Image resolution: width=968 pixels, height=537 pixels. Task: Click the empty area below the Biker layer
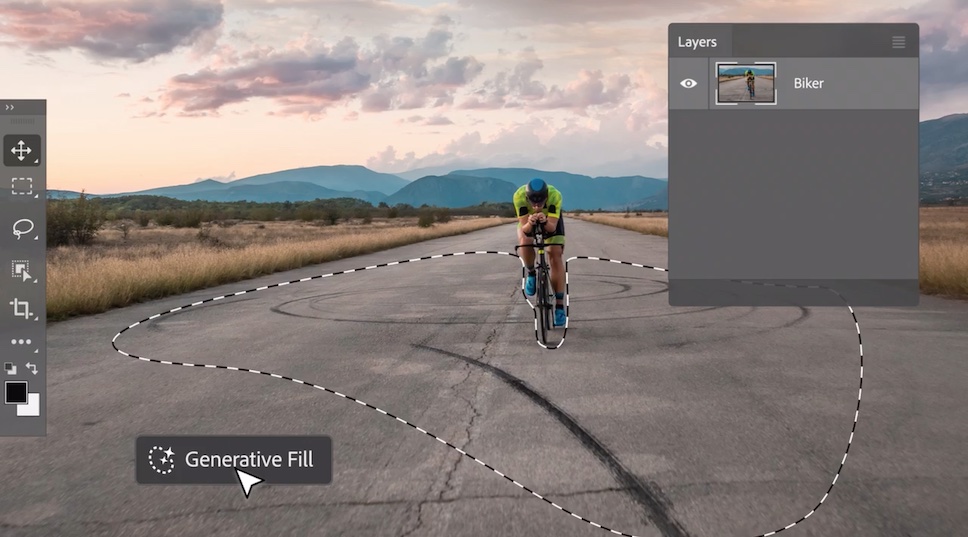click(x=793, y=190)
